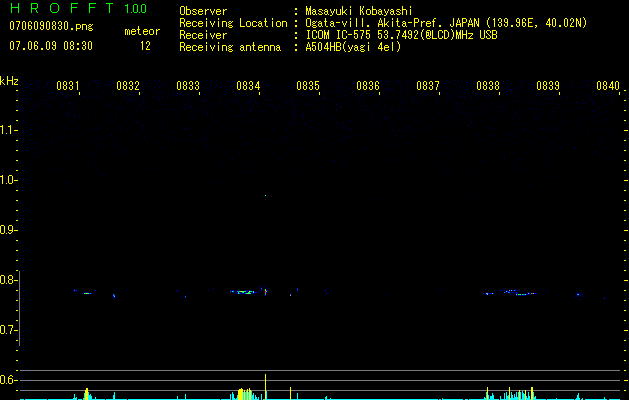Click antenna value A504HB(yagi 4el)

[353, 47]
